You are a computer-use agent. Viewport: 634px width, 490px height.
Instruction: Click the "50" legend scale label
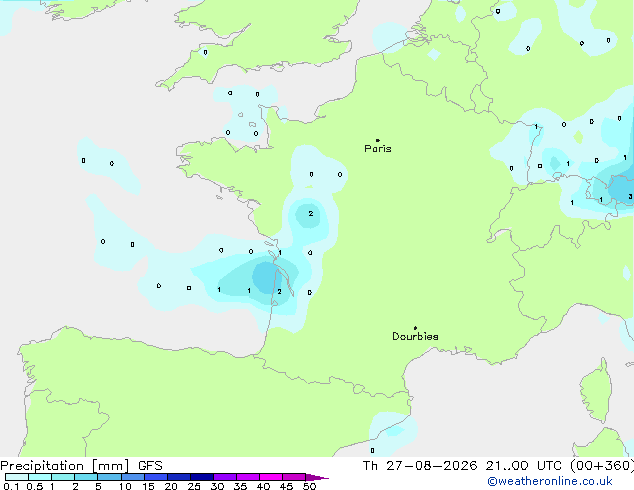[x=309, y=486]
